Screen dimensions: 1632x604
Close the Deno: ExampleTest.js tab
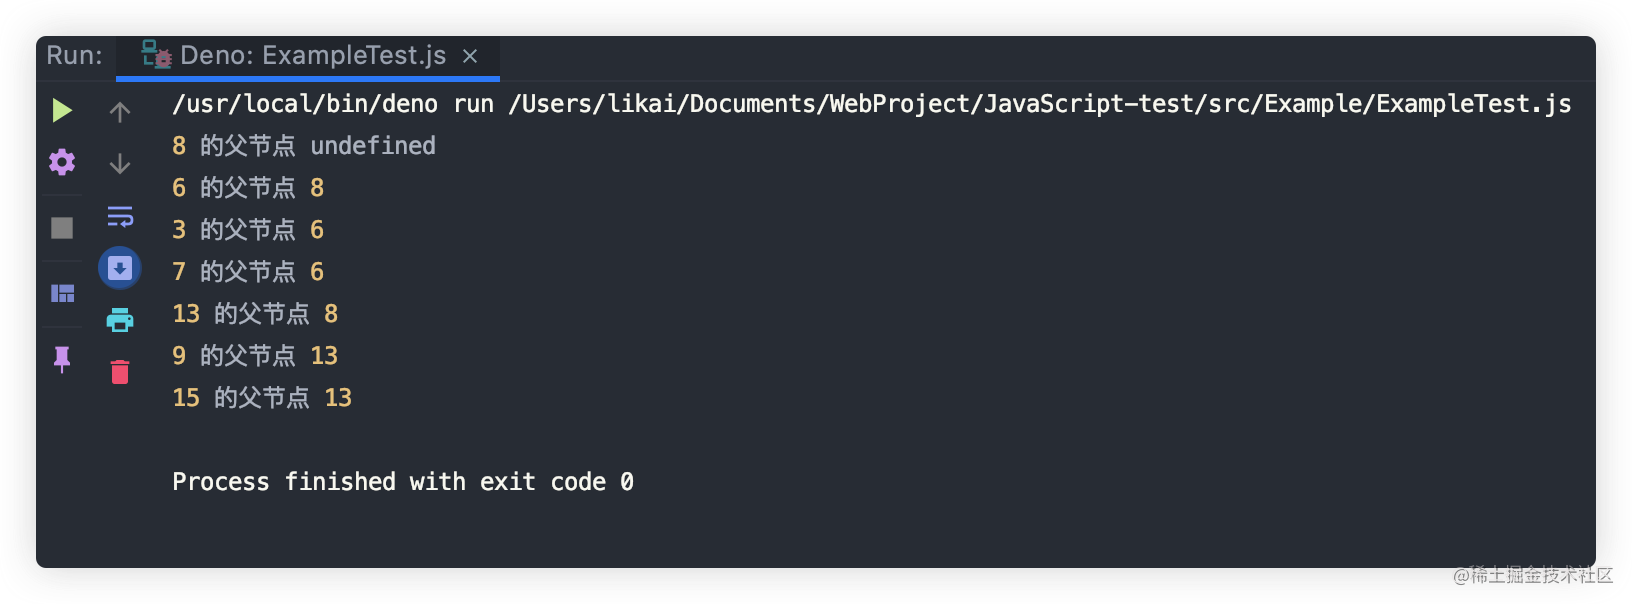(x=470, y=56)
